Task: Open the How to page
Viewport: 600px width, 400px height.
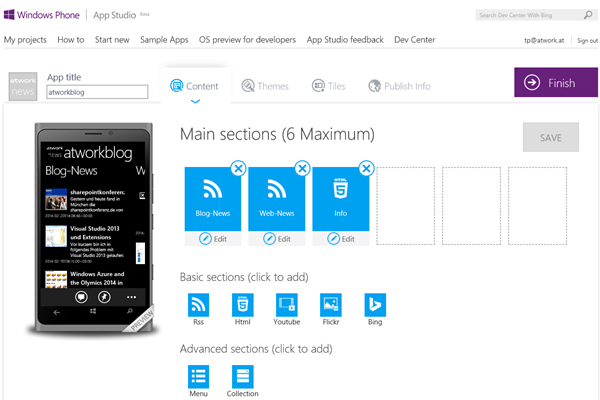Action: [71, 40]
